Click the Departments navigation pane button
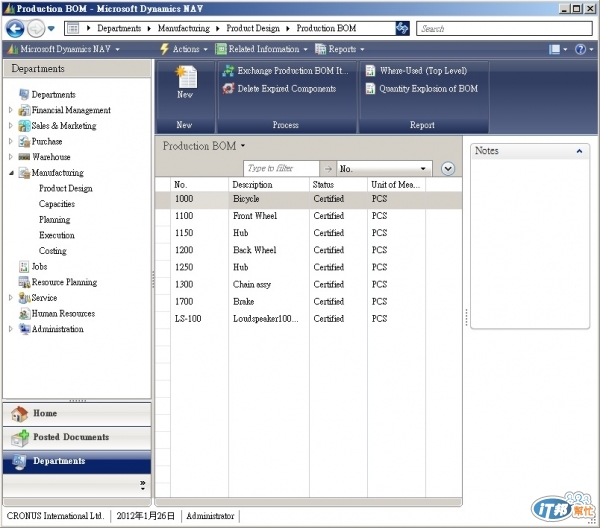Screen dimensions: 600x528 (x=77, y=462)
